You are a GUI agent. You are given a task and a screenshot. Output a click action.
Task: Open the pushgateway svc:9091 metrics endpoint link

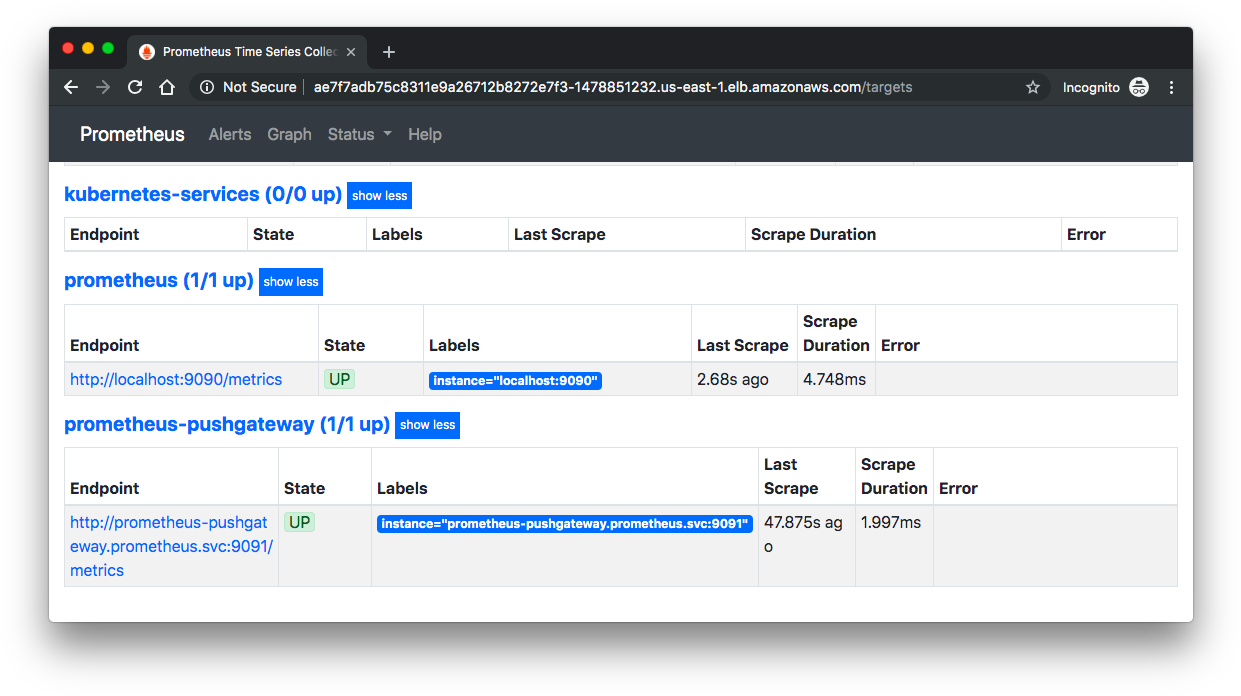click(171, 546)
